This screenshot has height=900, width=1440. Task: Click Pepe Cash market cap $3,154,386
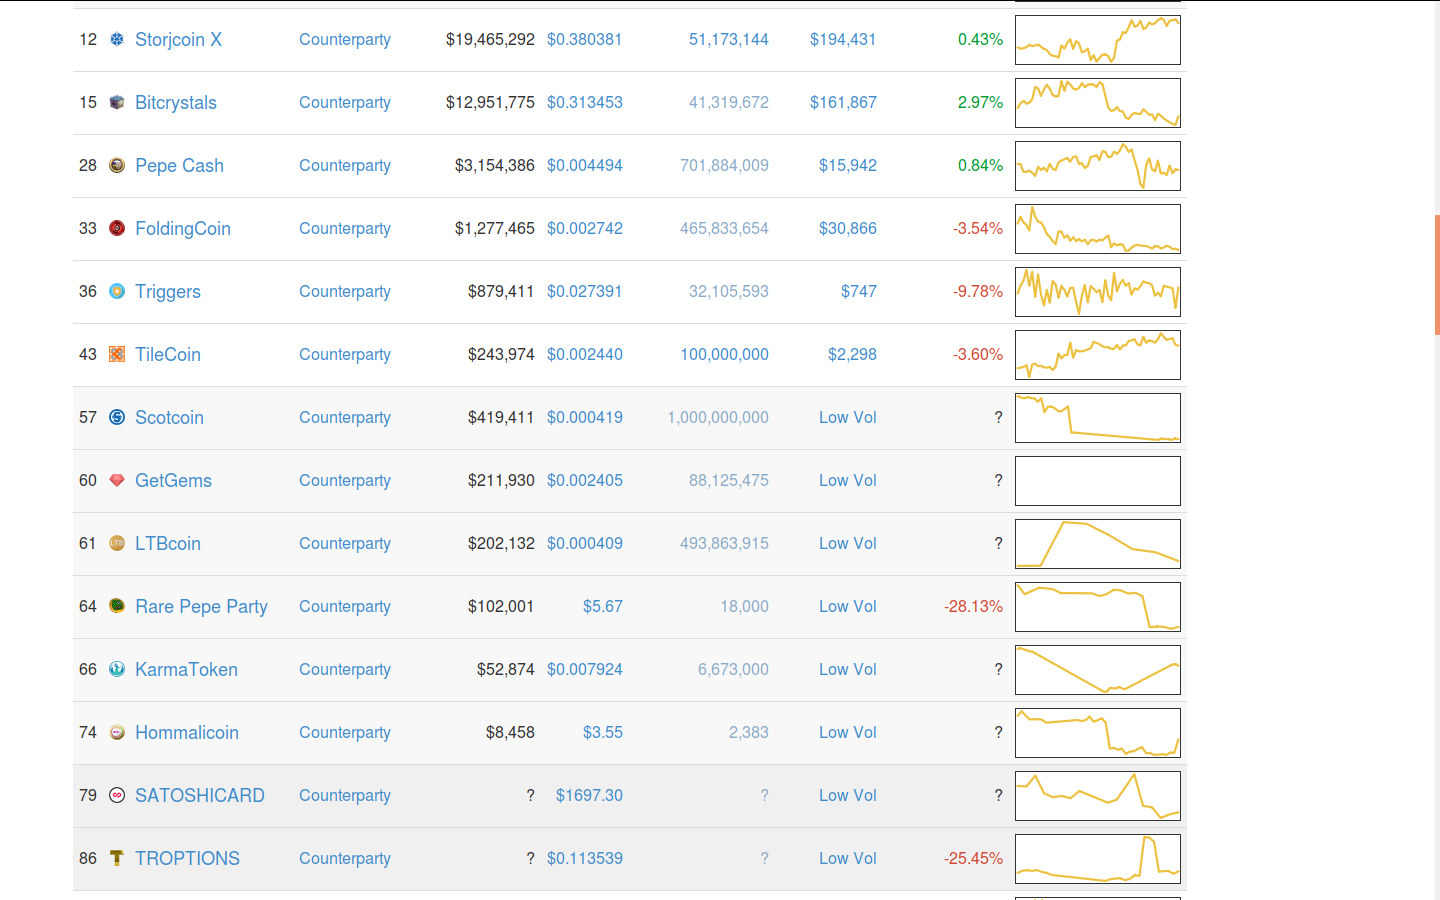[x=495, y=165]
